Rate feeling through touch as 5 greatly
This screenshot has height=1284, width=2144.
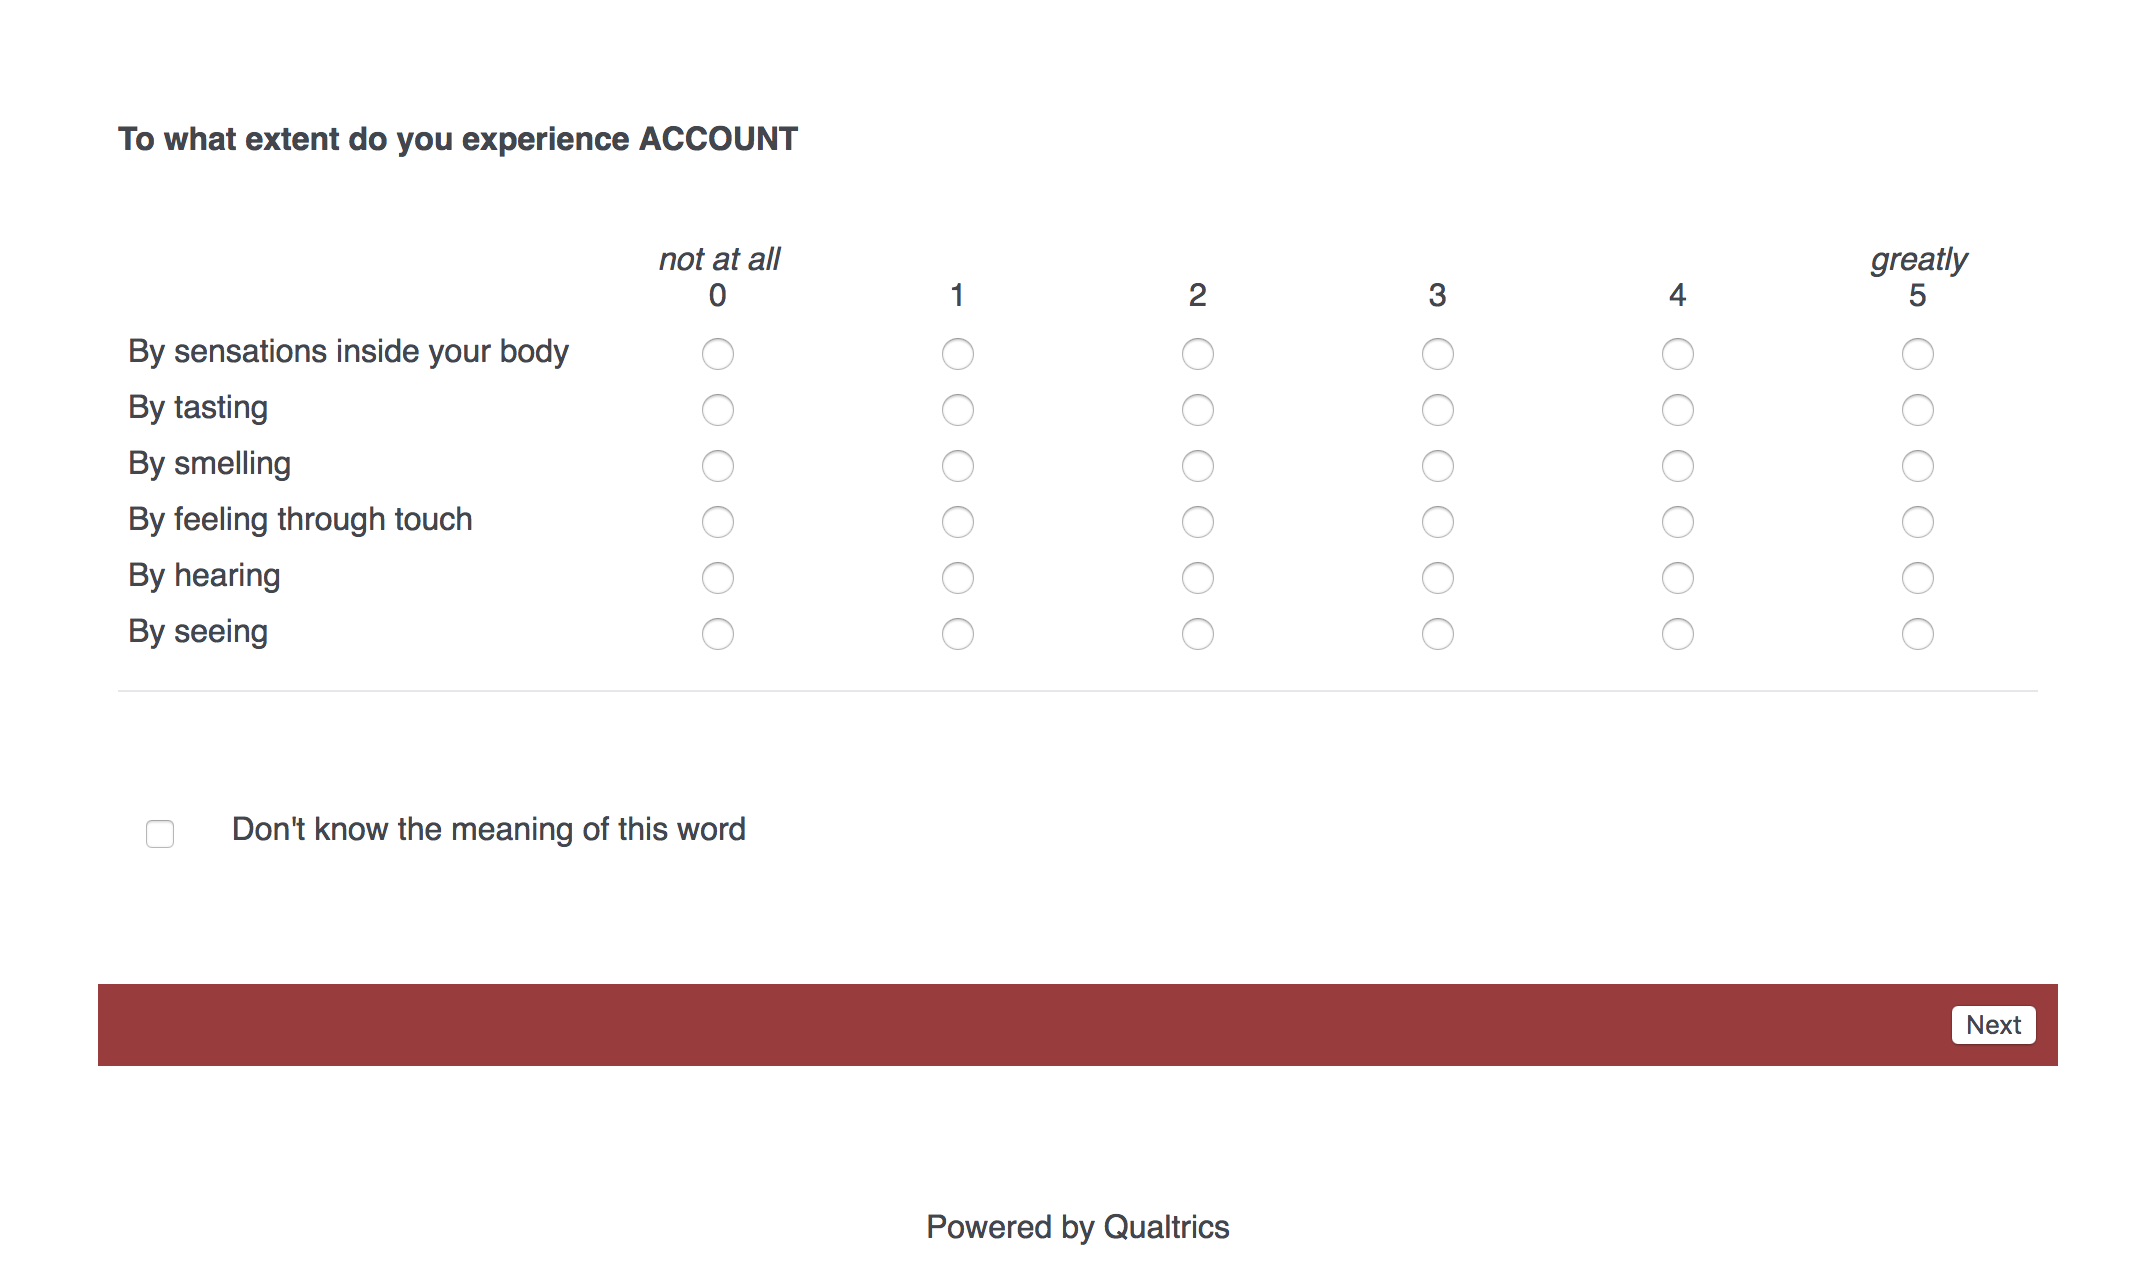[x=1917, y=522]
